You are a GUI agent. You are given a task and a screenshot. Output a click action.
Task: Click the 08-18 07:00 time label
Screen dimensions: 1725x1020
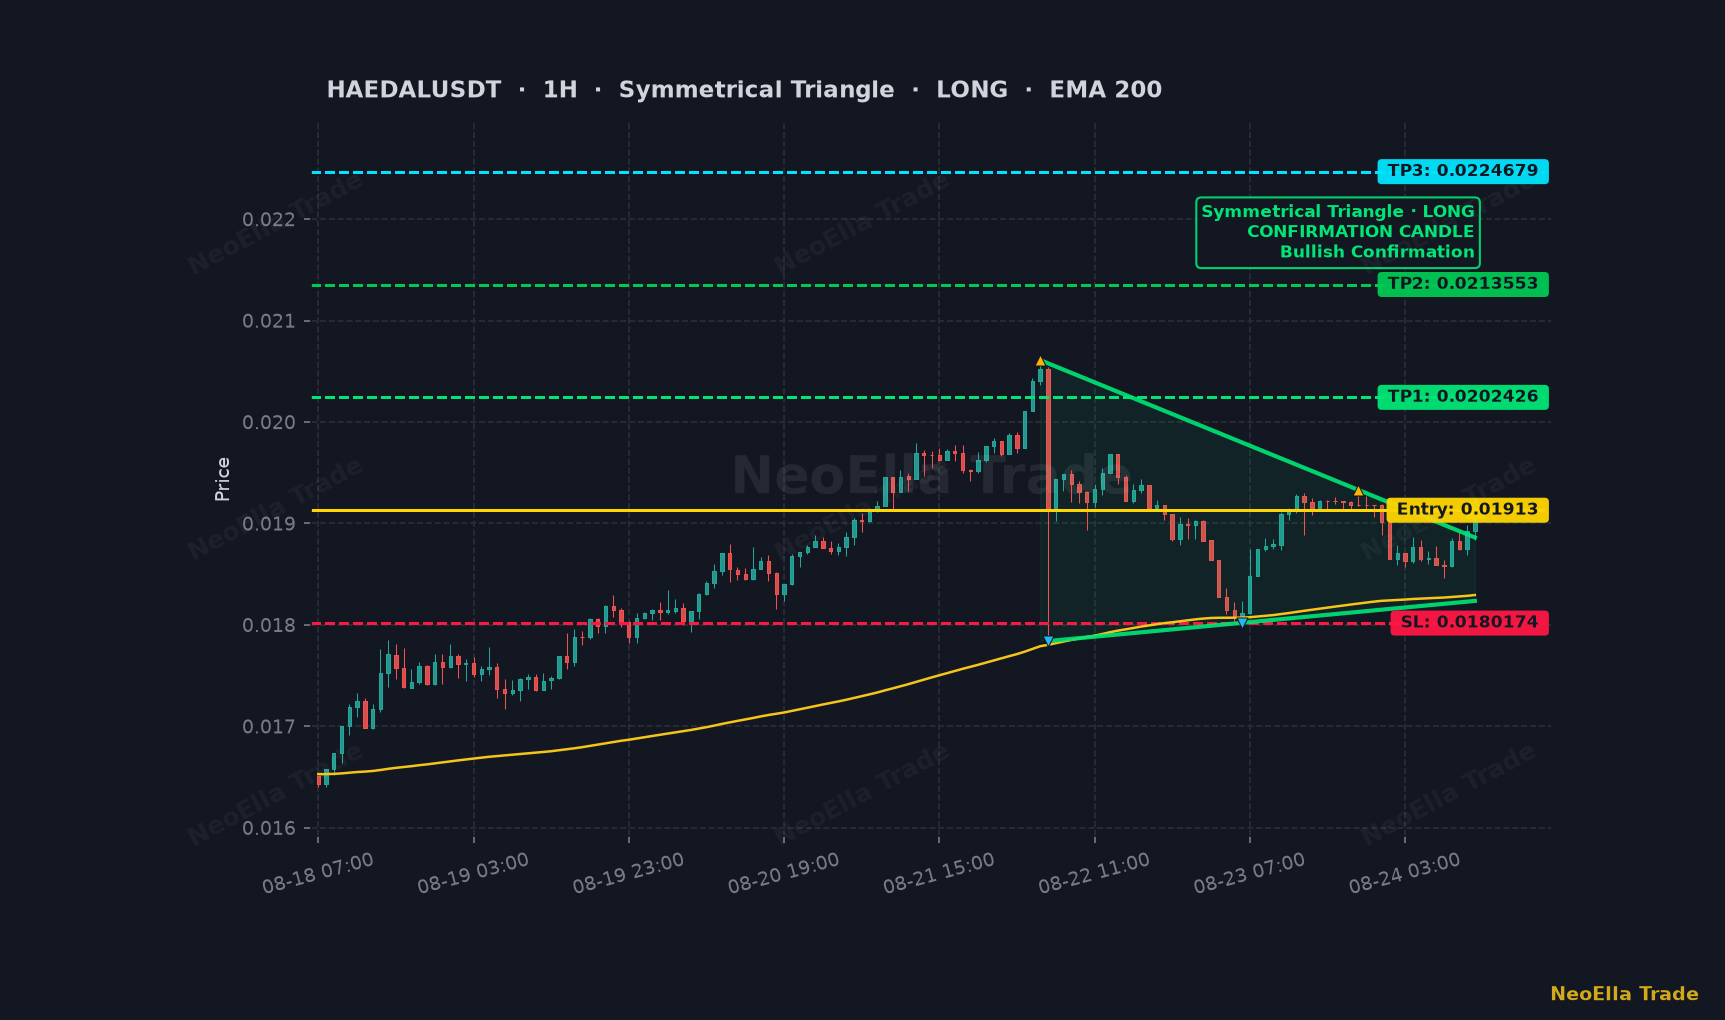pyautogui.click(x=318, y=873)
